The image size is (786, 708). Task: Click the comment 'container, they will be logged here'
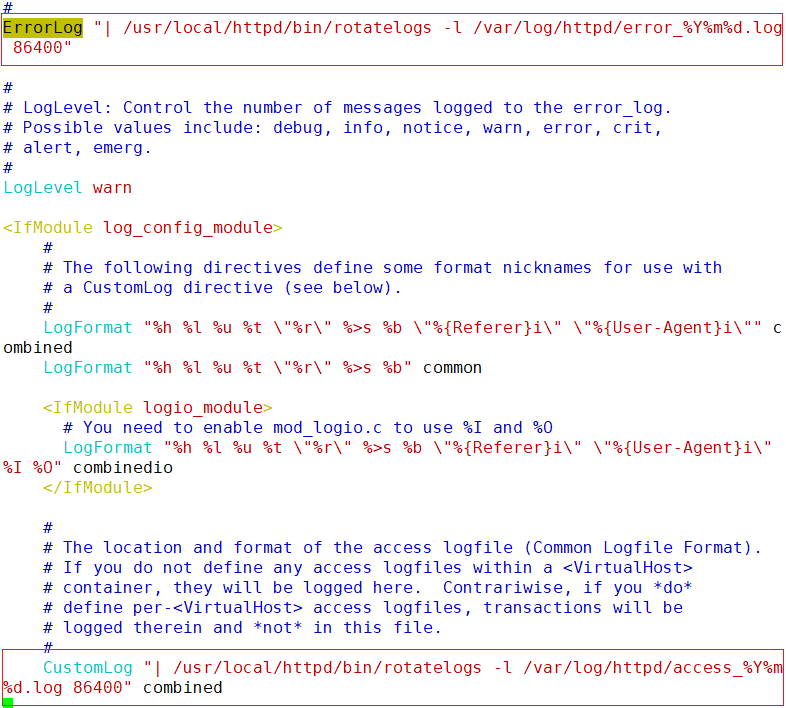coord(367,588)
